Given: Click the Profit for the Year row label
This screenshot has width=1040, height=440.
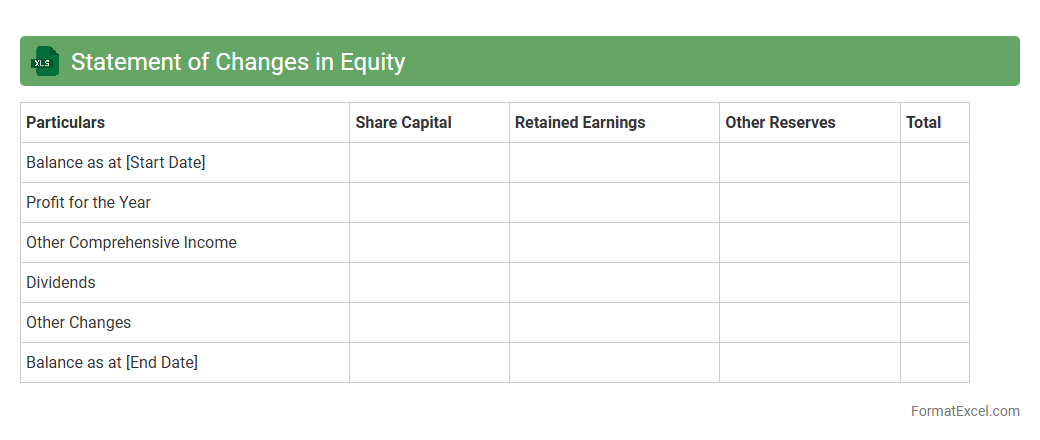Looking at the screenshot, I should (x=88, y=203).
